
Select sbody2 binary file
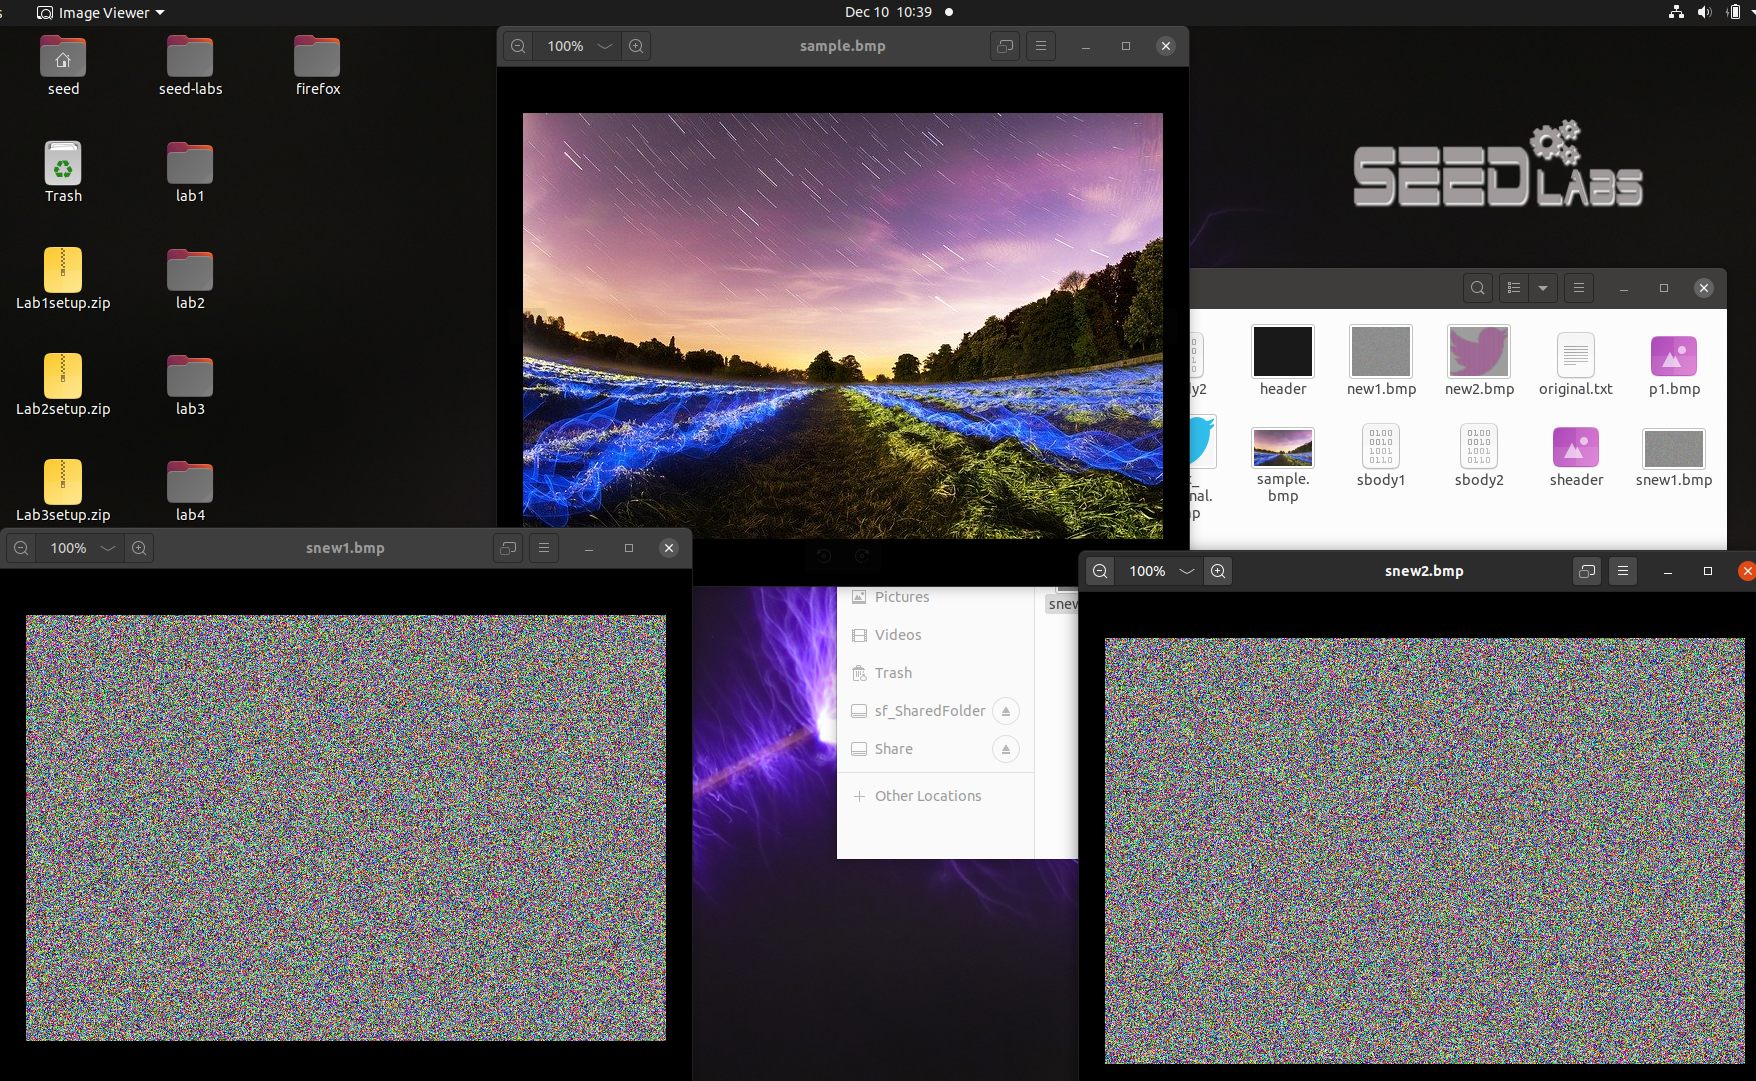point(1479,455)
